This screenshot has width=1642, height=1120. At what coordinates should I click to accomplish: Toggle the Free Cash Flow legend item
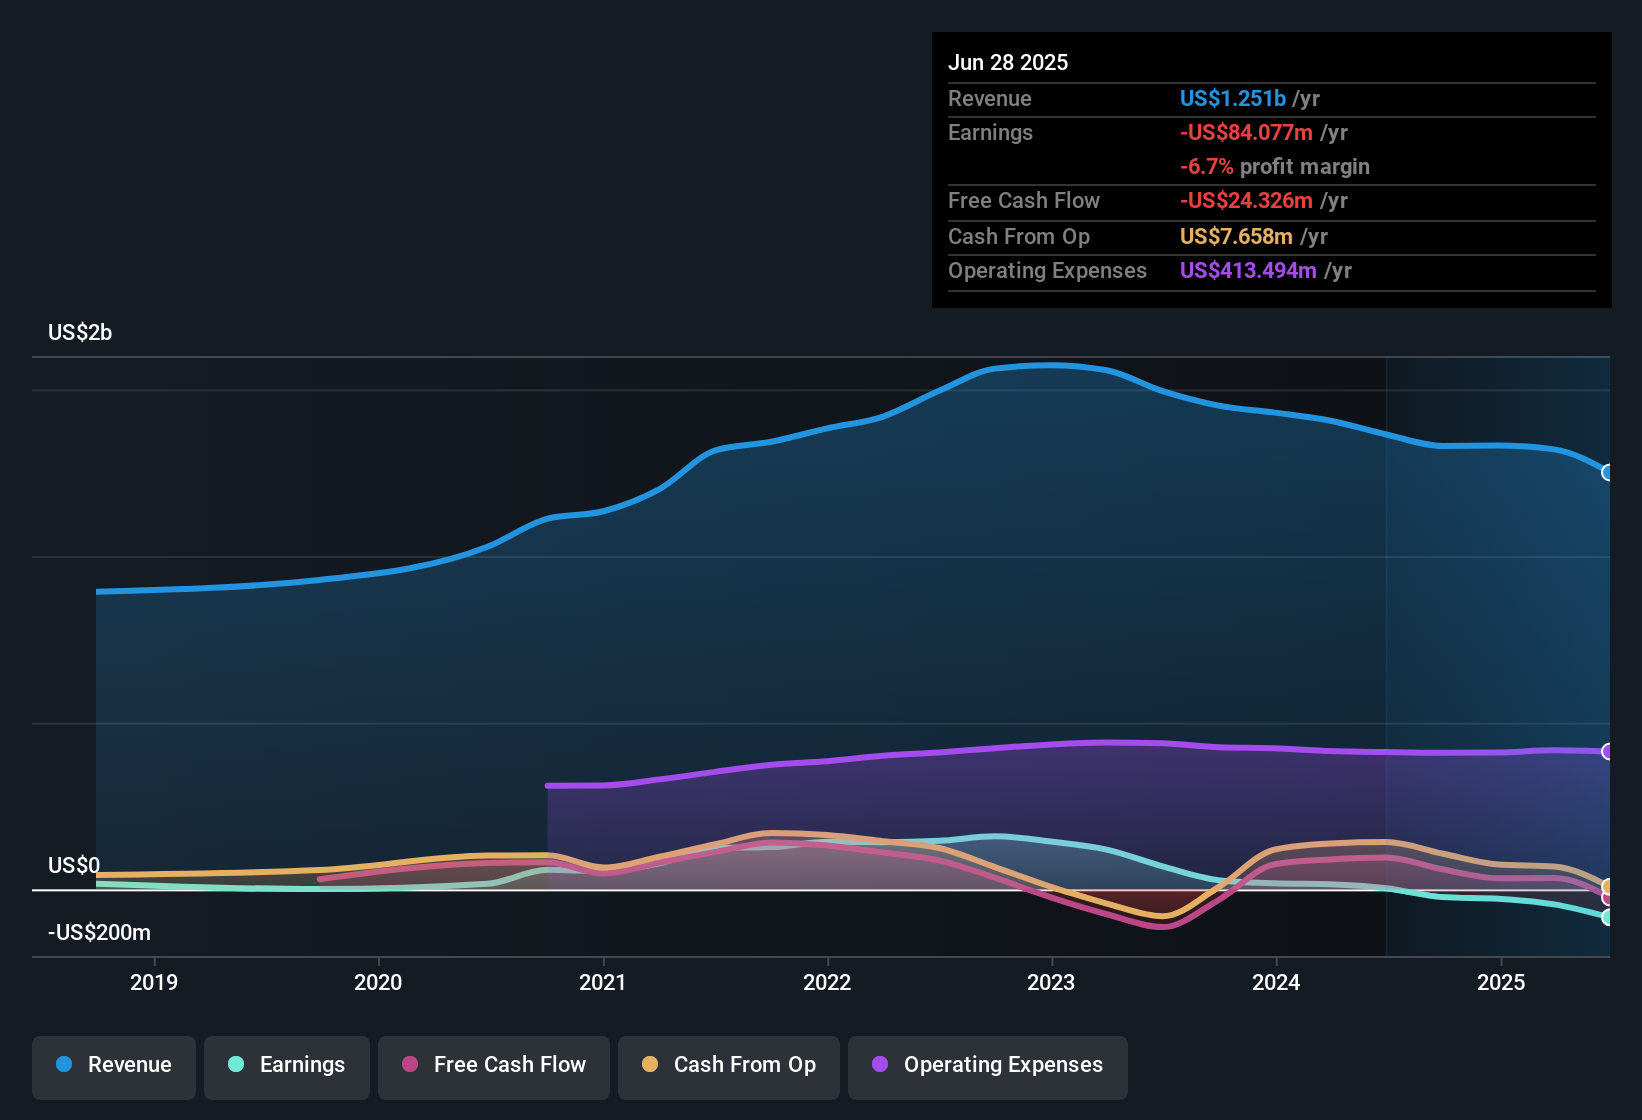pos(494,1065)
